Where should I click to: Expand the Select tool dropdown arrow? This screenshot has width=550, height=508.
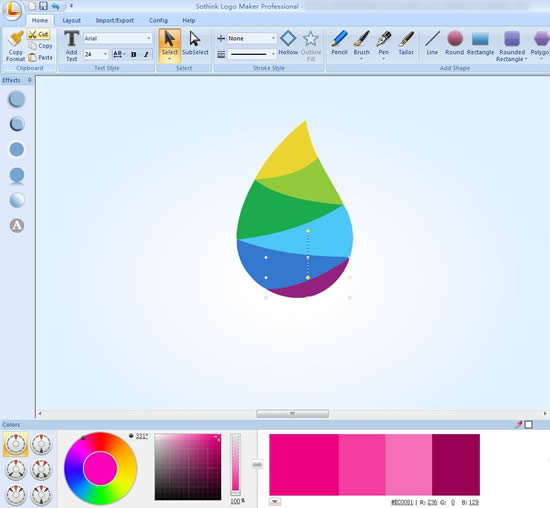coord(169,59)
